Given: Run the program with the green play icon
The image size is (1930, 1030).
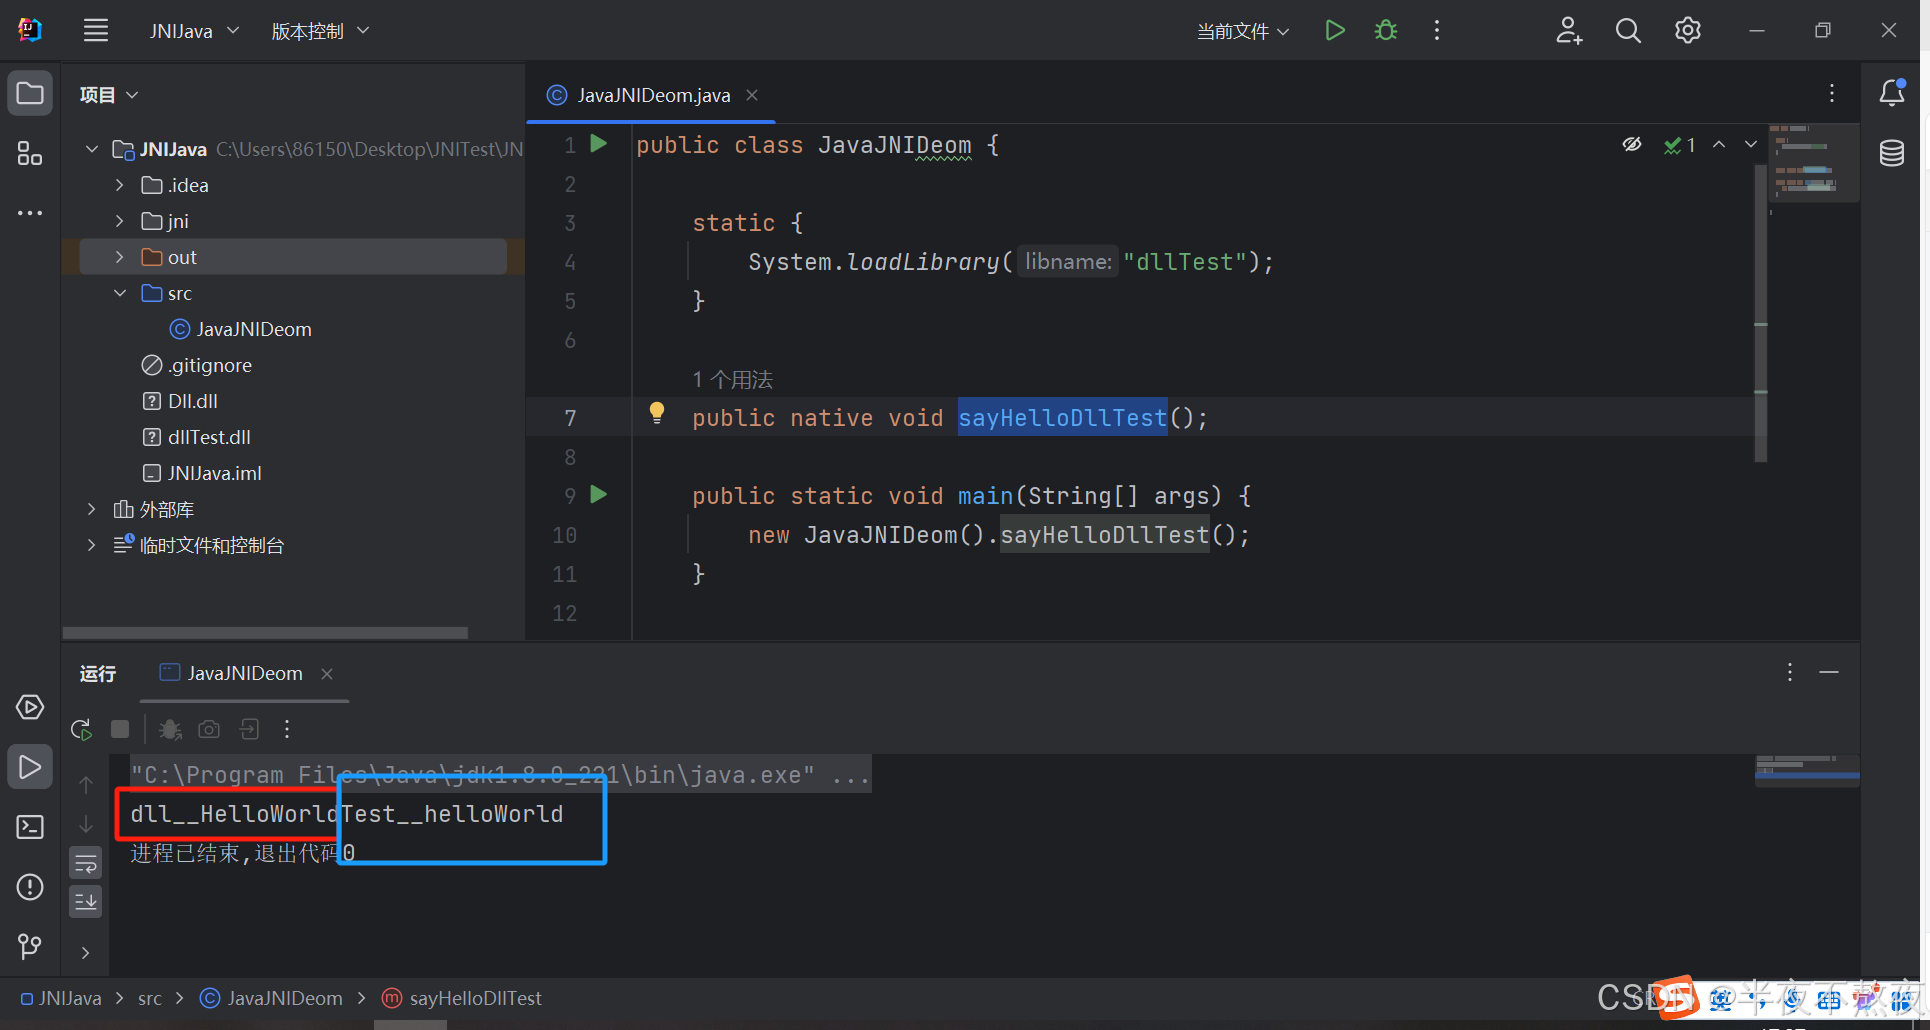Looking at the screenshot, I should pos(1334,30).
